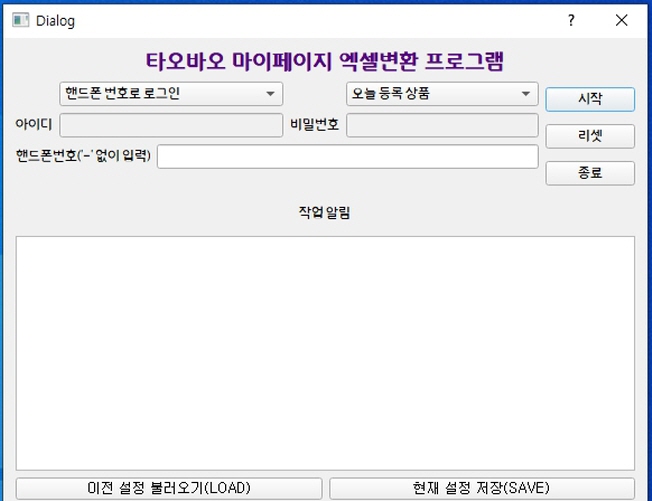
Task: Close the Dialog window with X
Action: (x=622, y=20)
